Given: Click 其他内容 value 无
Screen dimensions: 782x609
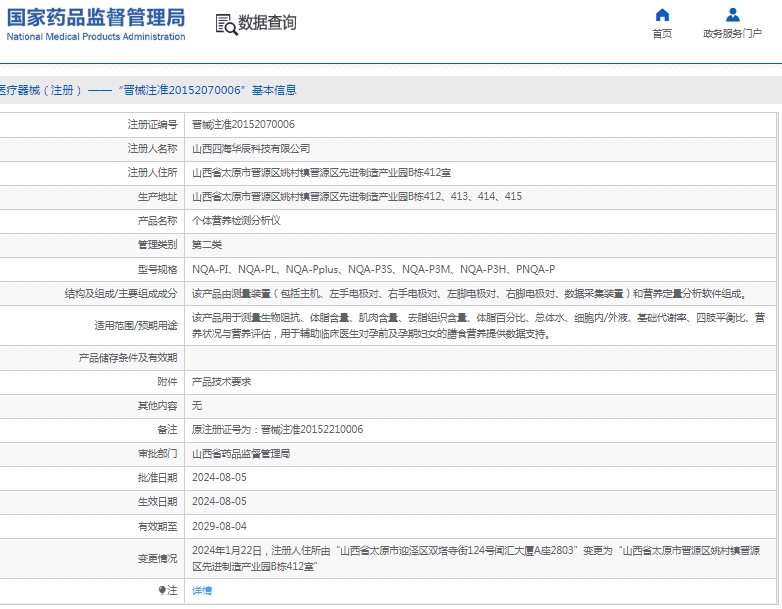Looking at the screenshot, I should (197, 406).
